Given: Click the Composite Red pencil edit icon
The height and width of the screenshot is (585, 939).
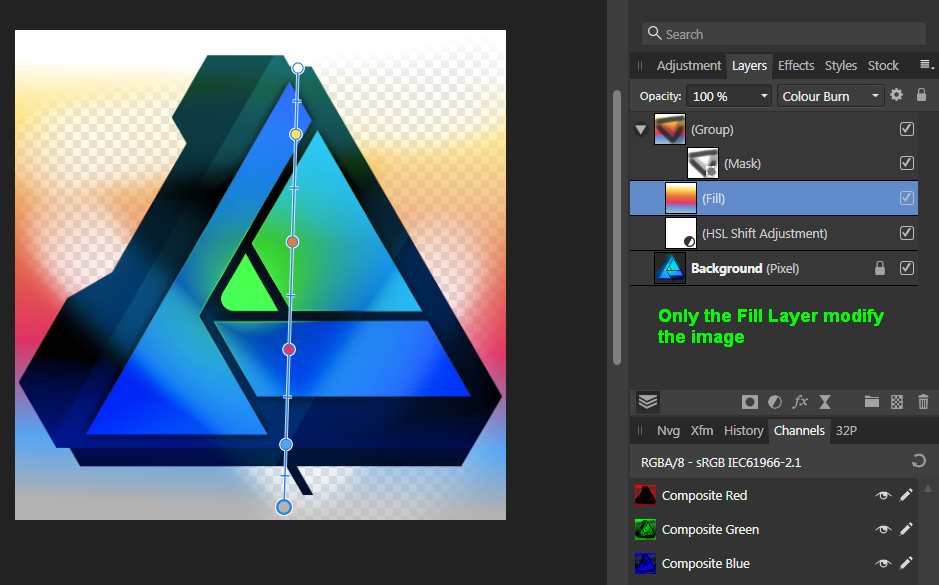Looking at the screenshot, I should click(x=906, y=495).
